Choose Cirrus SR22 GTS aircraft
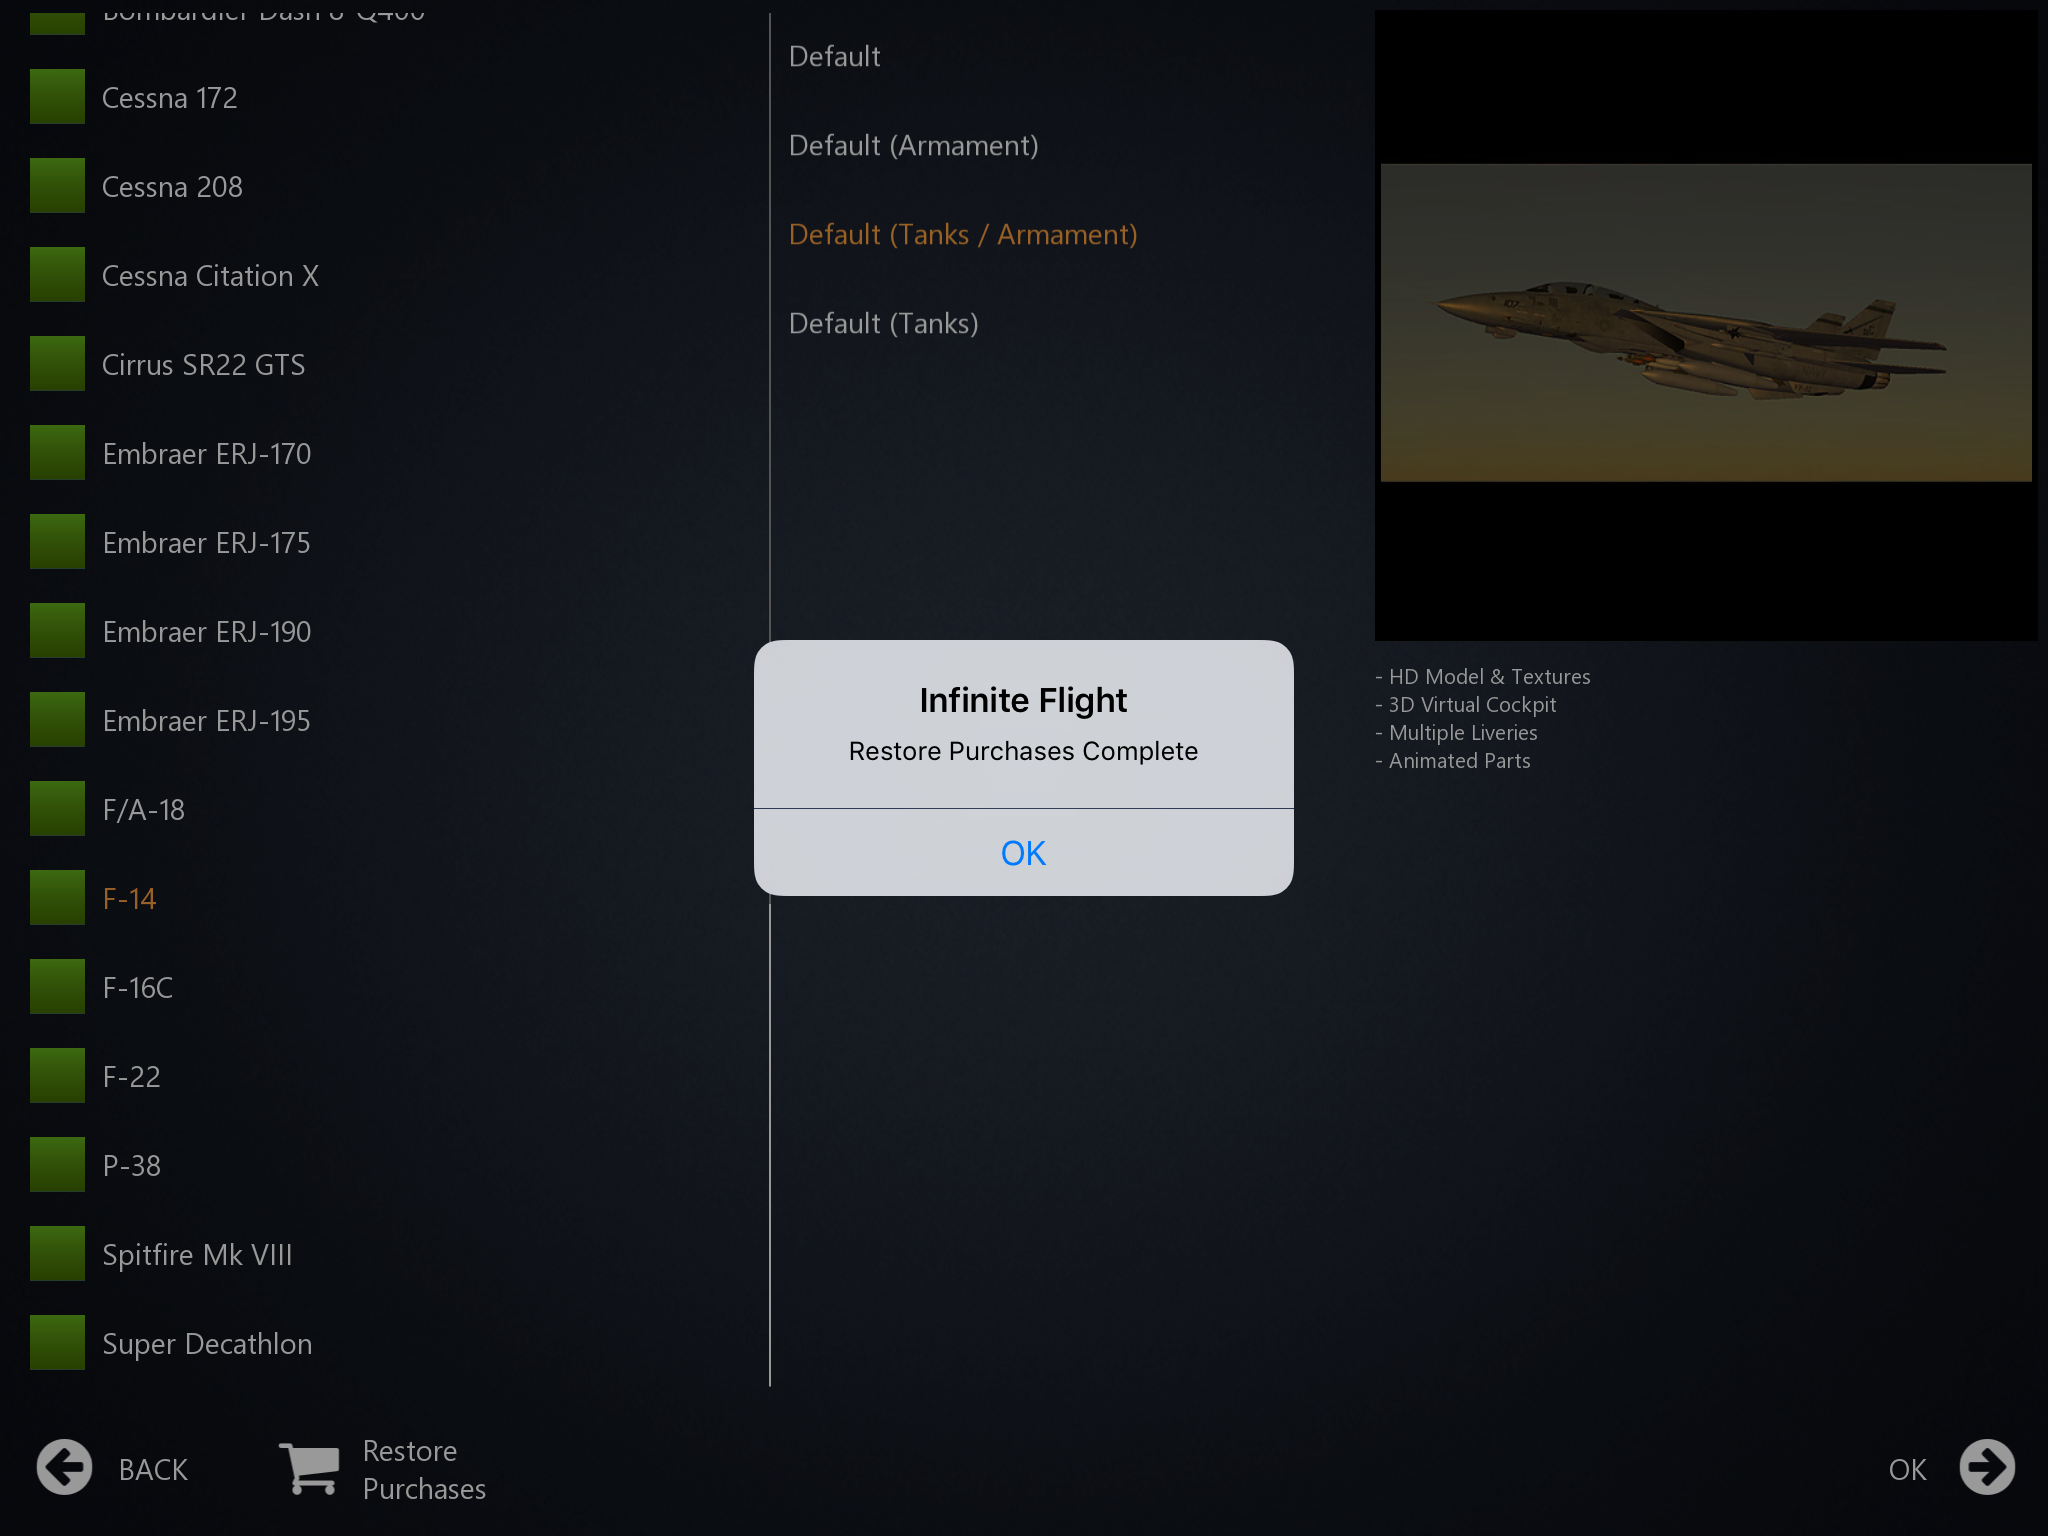The width and height of the screenshot is (2048, 1536). coord(203,365)
